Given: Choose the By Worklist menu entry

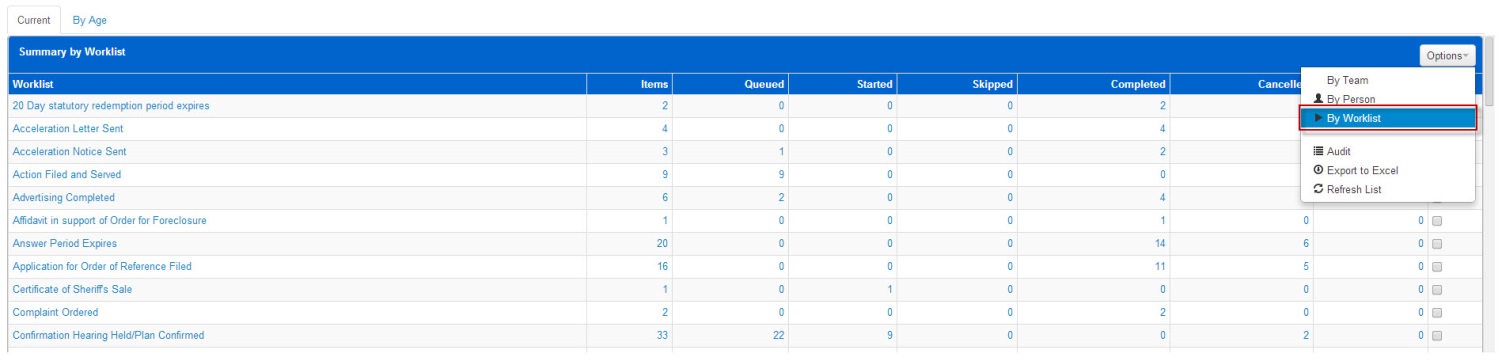Looking at the screenshot, I should coord(1388,118).
